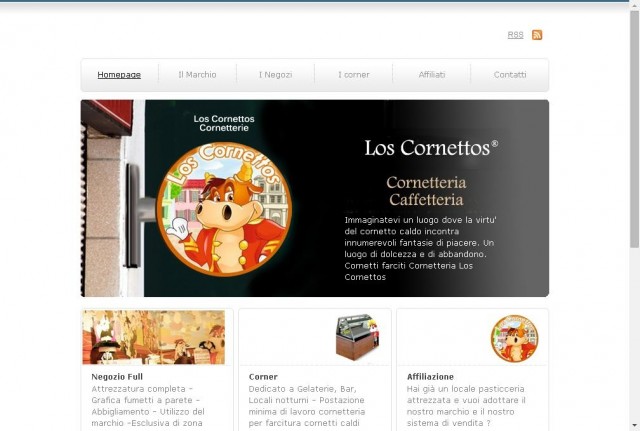Click the page vertical scrollbar thumb
Viewport: 640px width, 431px height.
(x=634, y=129)
